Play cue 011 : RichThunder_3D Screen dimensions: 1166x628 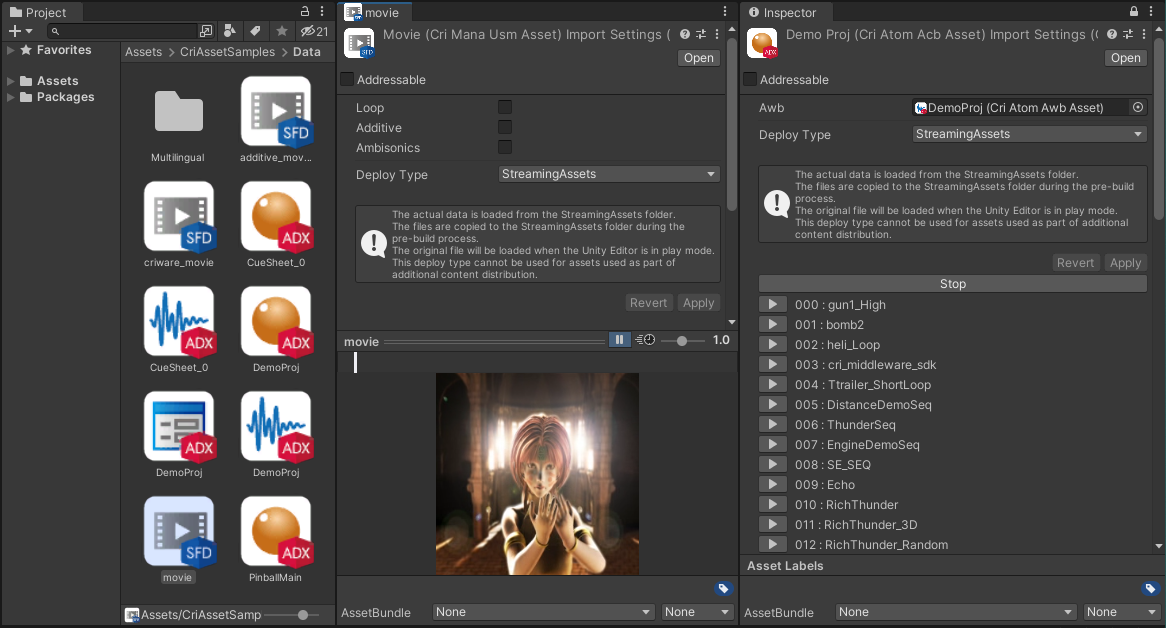tap(773, 525)
